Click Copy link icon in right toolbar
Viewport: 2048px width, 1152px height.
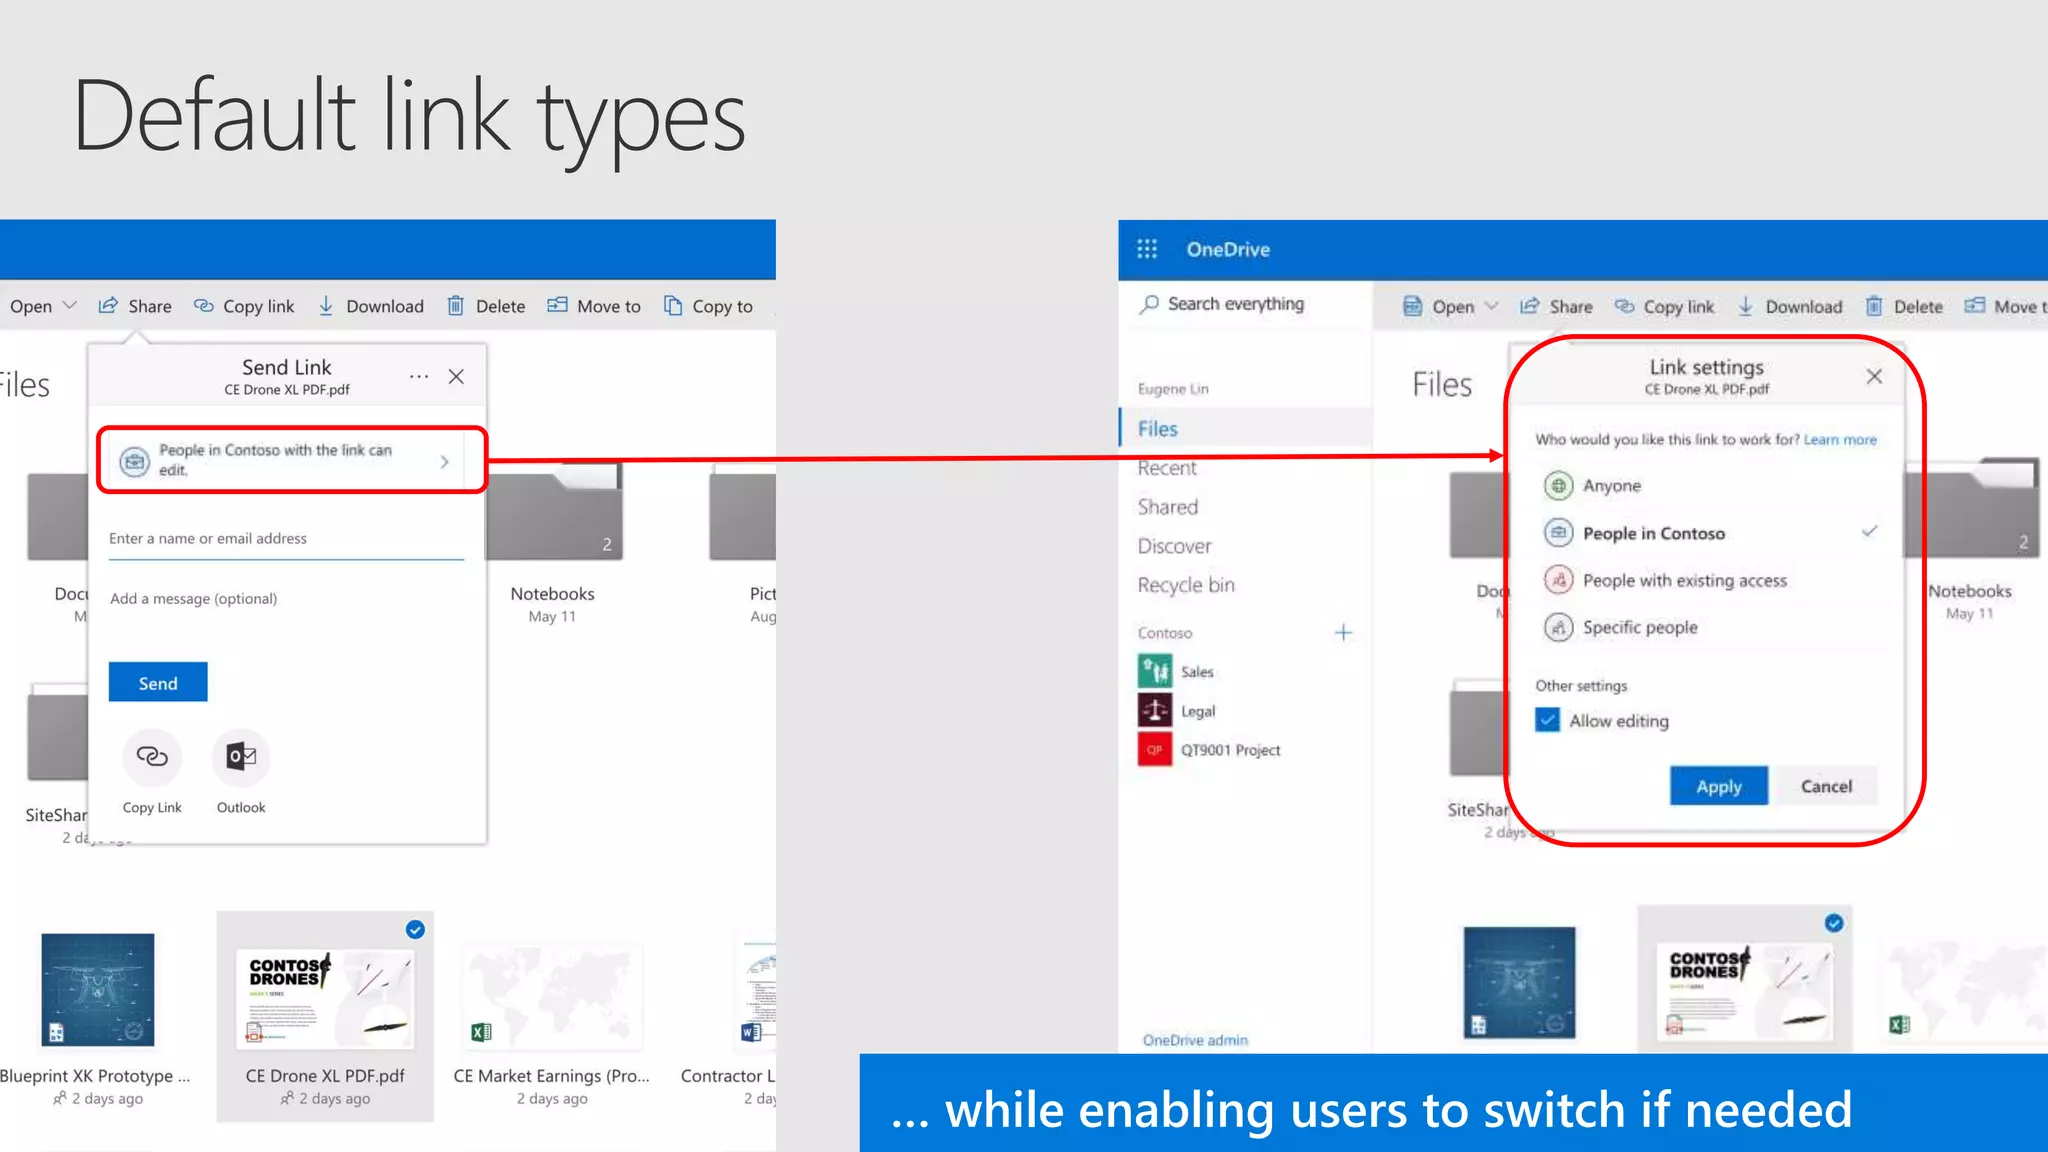[1625, 306]
